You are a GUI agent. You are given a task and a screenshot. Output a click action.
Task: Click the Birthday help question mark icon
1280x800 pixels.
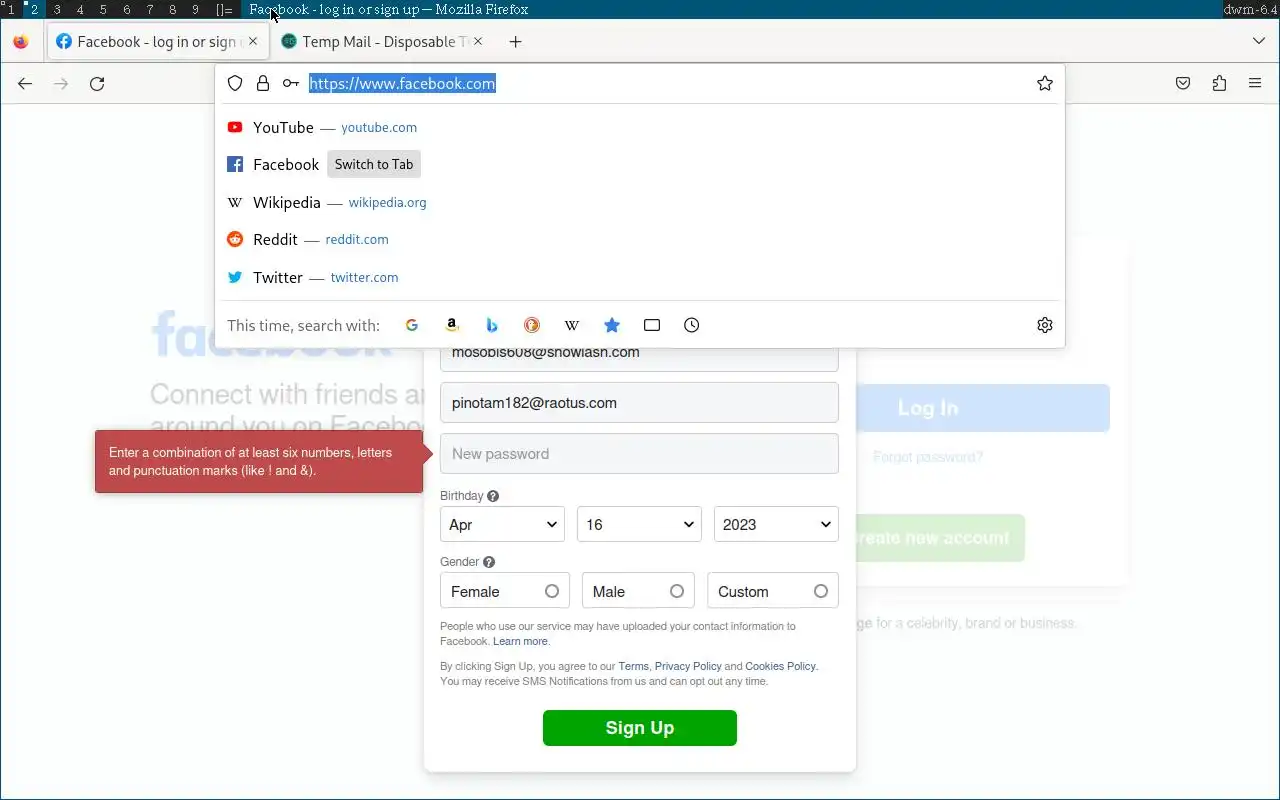point(493,496)
